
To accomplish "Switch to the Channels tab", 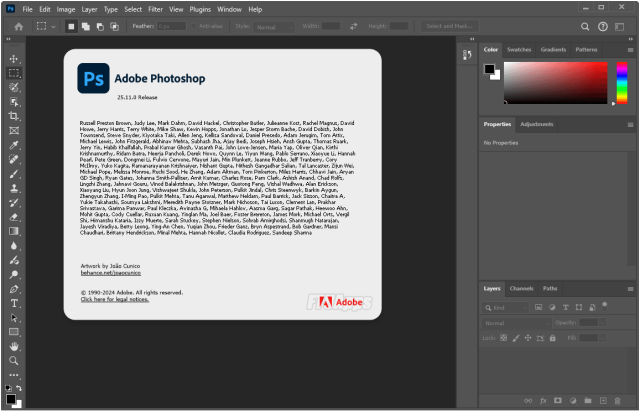I will tap(522, 288).
